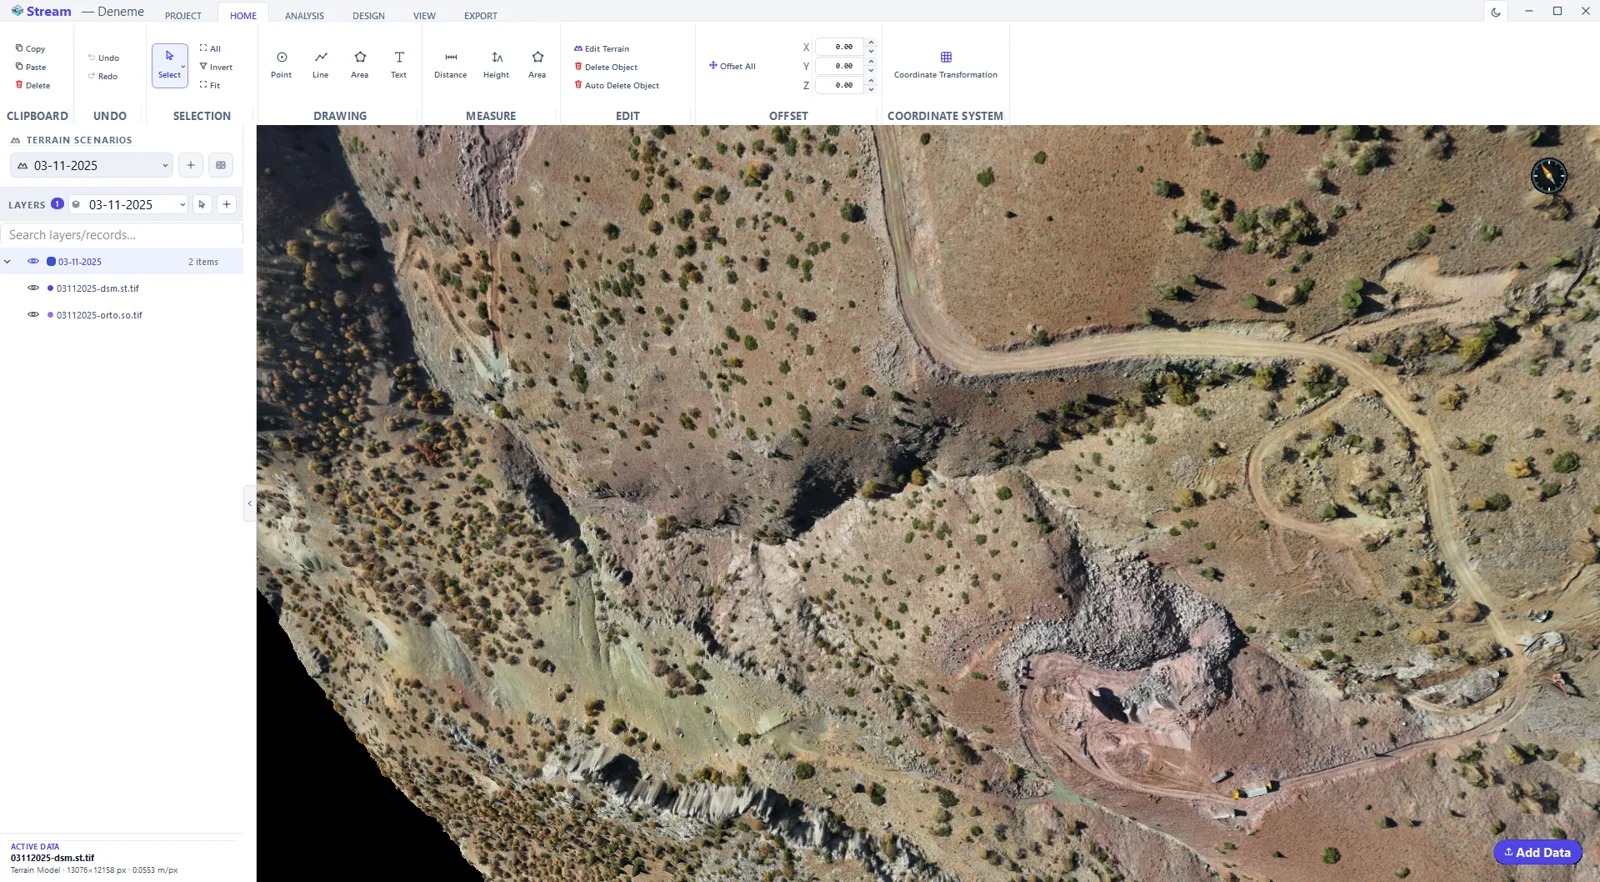The width and height of the screenshot is (1600, 882).
Task: Select the Area tool under Drawing
Action: point(360,65)
